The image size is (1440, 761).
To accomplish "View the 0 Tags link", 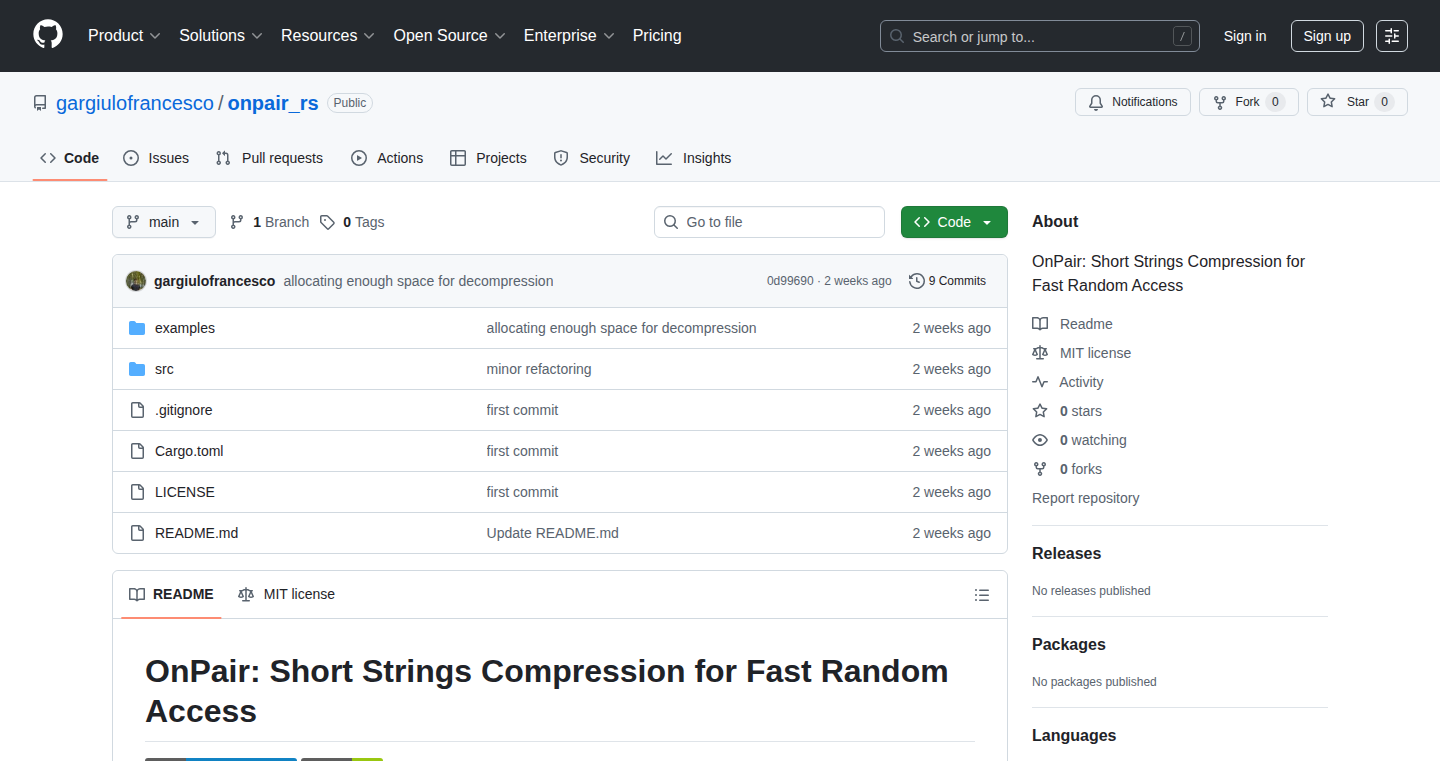I will [352, 222].
